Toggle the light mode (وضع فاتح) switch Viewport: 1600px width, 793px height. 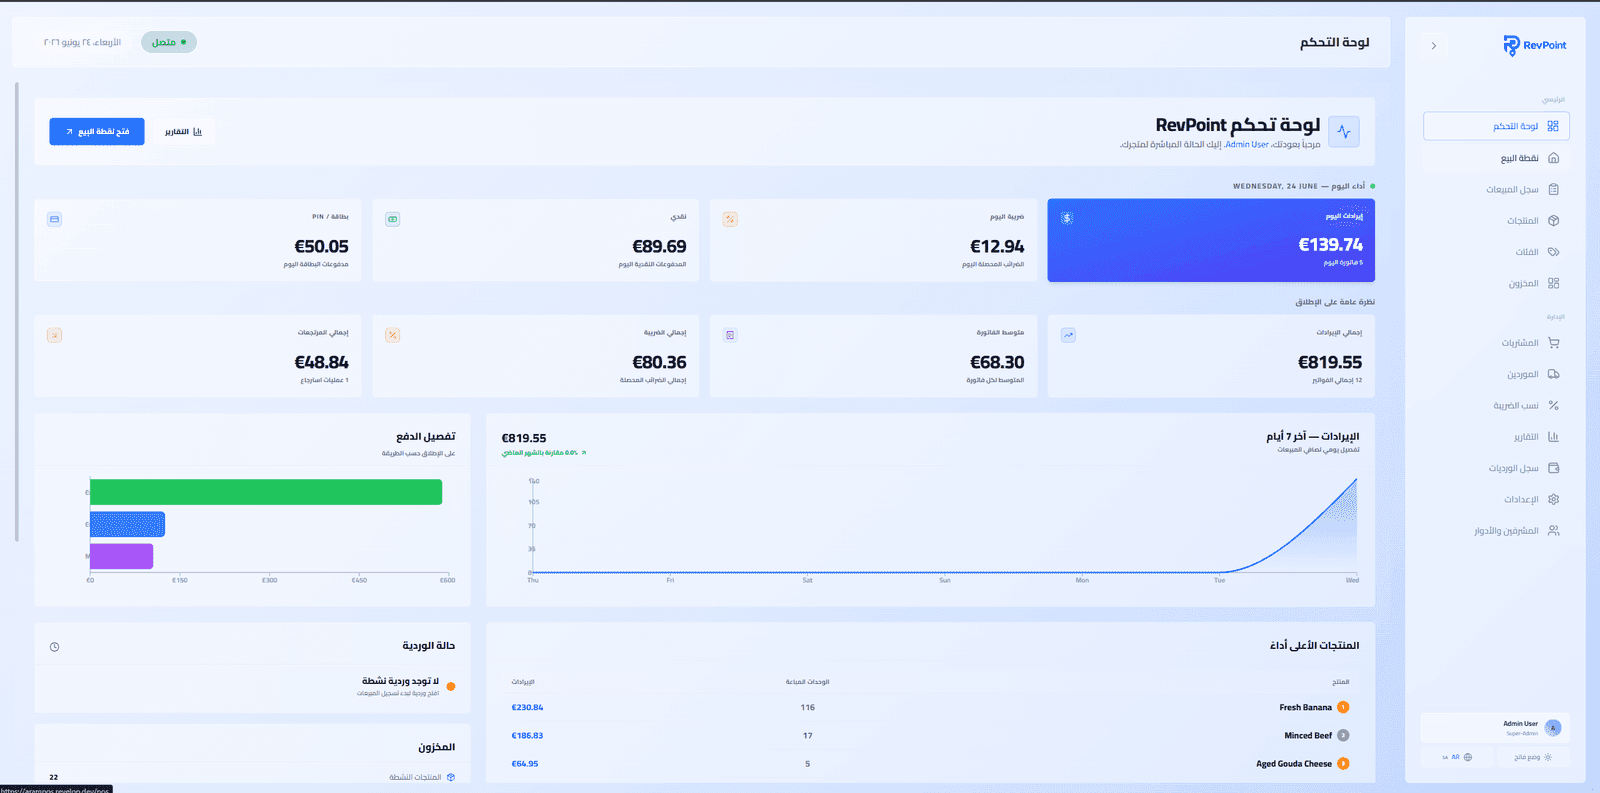click(x=1533, y=757)
